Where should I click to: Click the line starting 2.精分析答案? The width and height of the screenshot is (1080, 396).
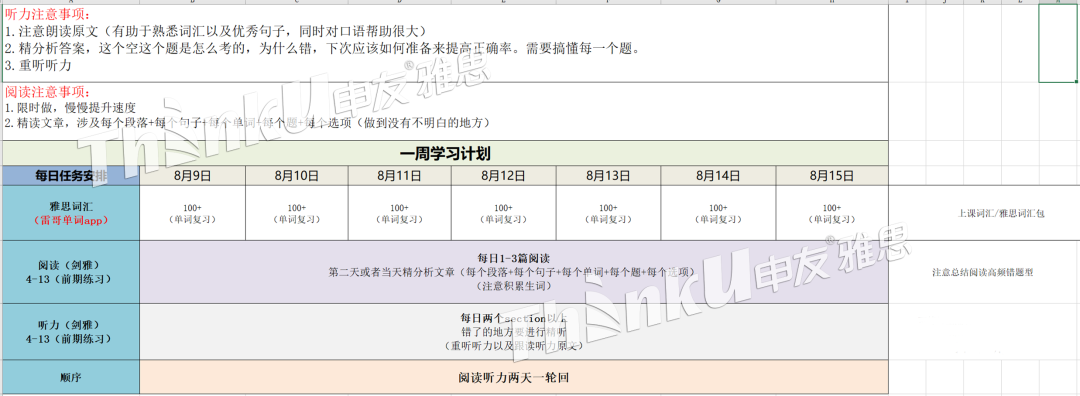(322, 49)
